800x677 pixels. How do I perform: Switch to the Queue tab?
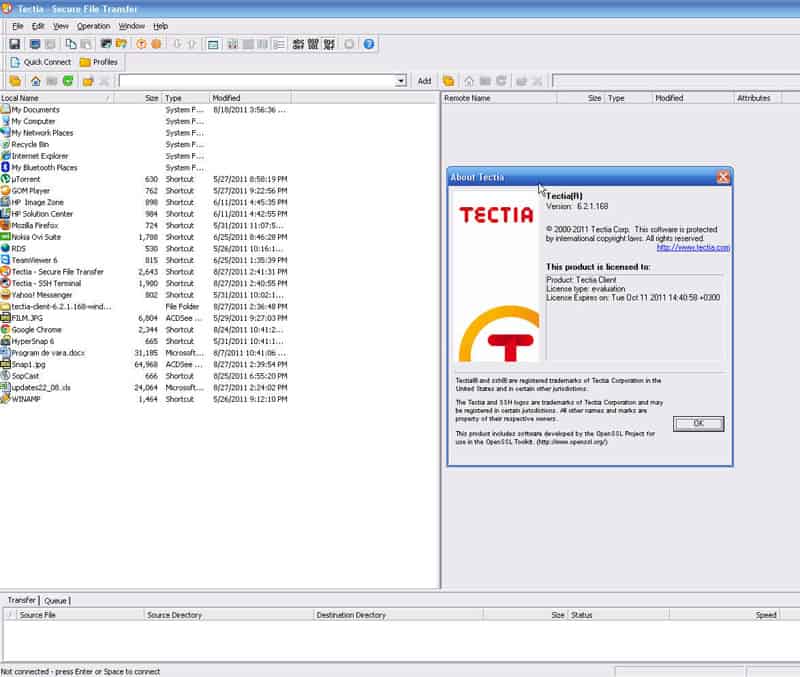pos(56,600)
